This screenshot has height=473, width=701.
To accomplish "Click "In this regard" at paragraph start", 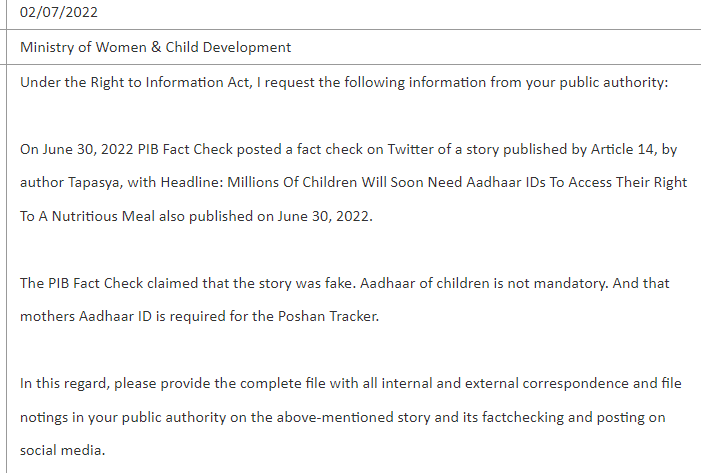I will click(62, 384).
